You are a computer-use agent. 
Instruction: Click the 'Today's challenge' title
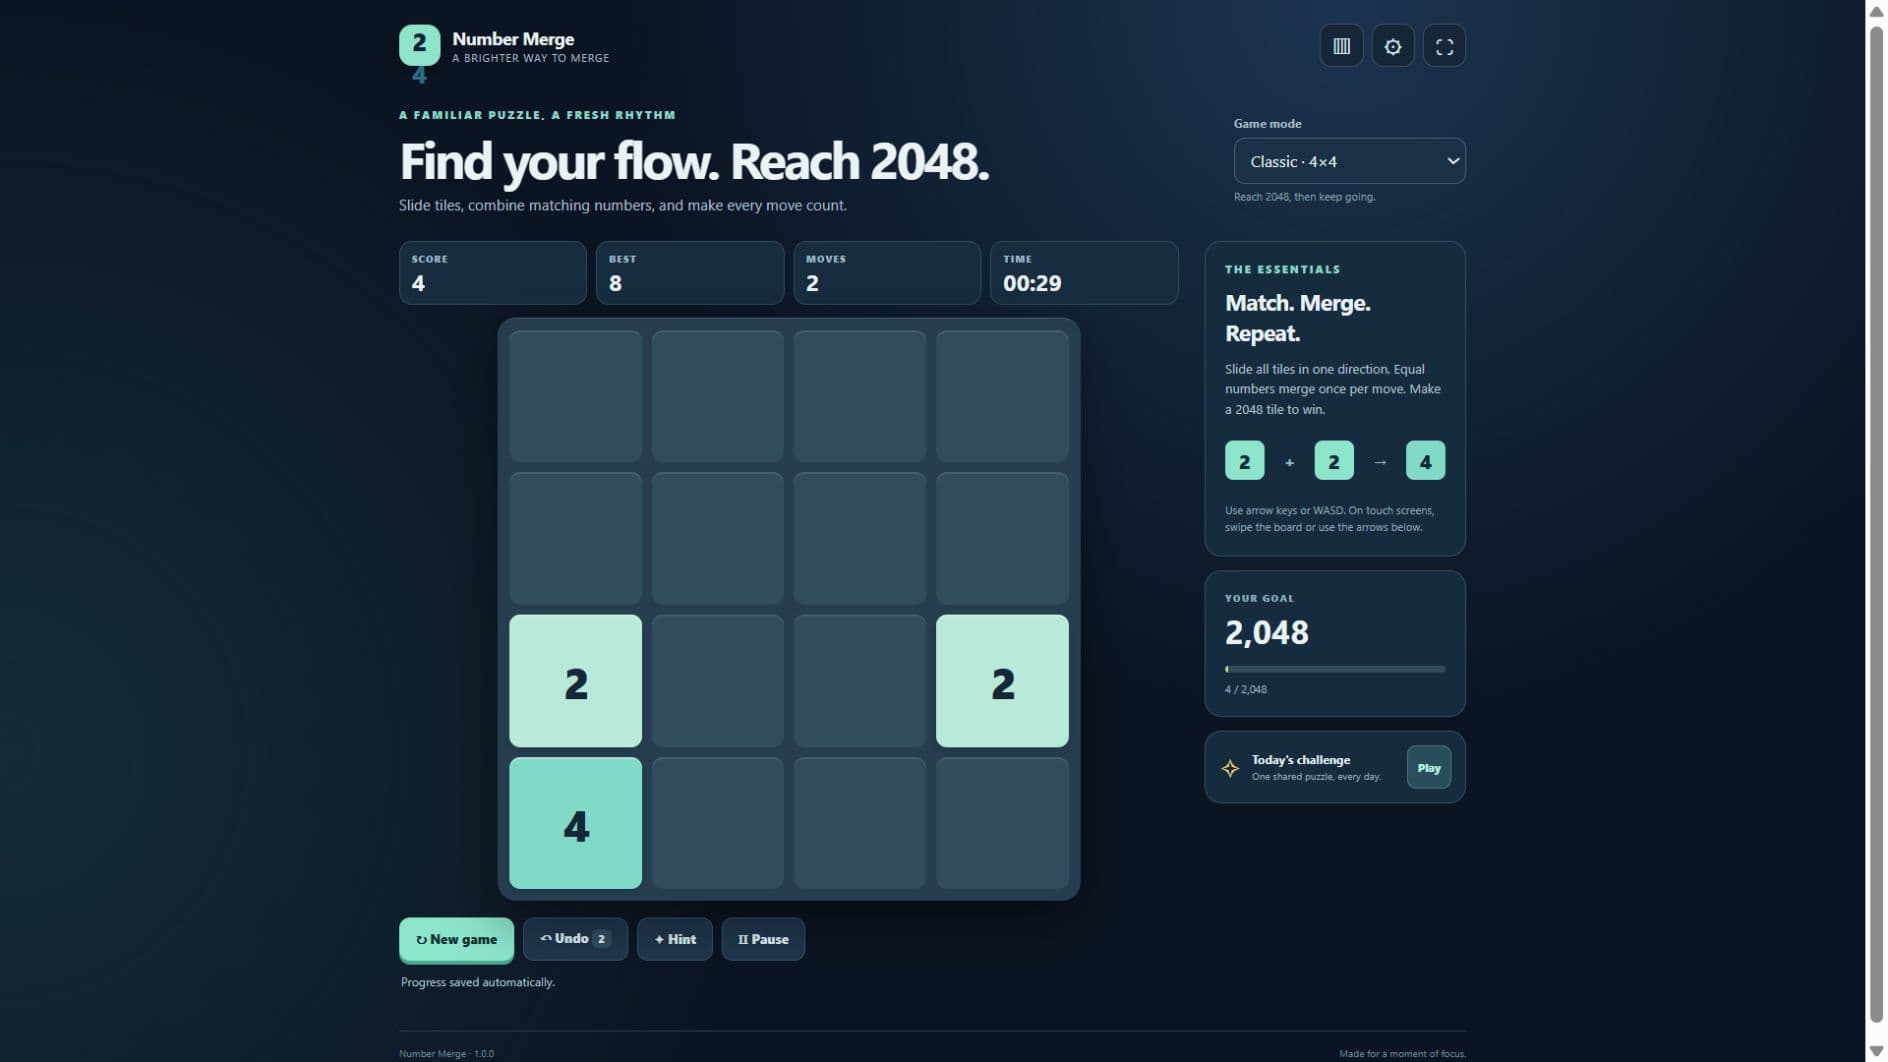[x=1301, y=760]
